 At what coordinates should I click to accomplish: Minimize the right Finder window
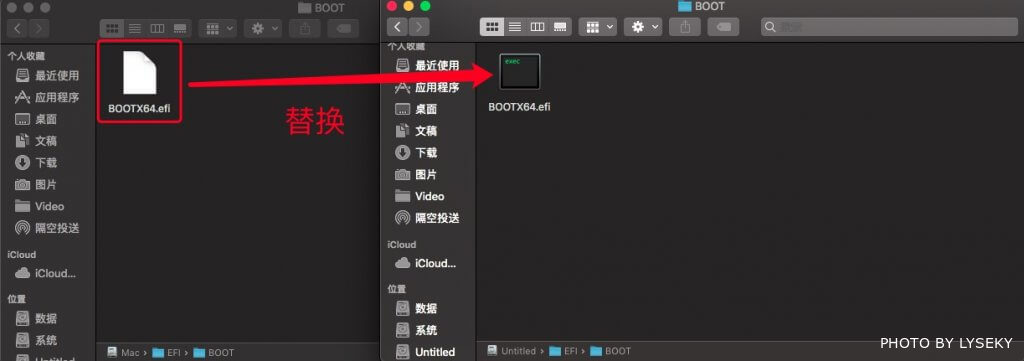(x=409, y=6)
